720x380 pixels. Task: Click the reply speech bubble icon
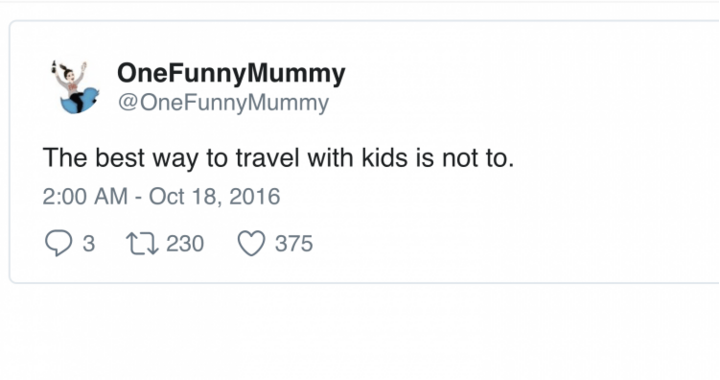tap(58, 243)
